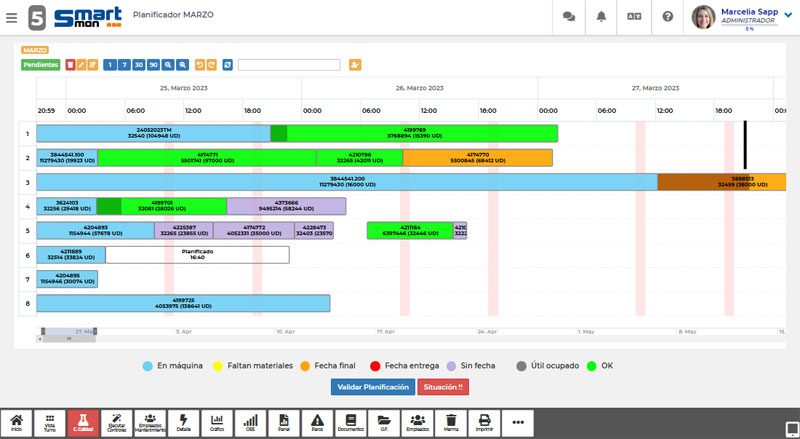
Task: Click the Imprimir printer icon
Action: click(x=484, y=422)
